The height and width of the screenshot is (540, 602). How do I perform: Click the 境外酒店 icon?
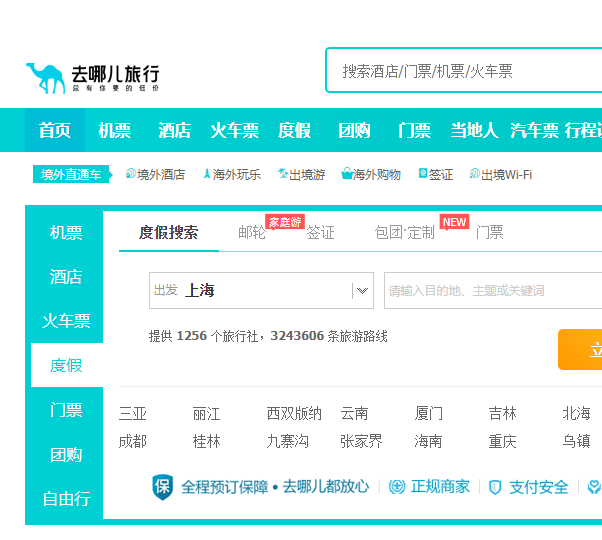point(131,173)
